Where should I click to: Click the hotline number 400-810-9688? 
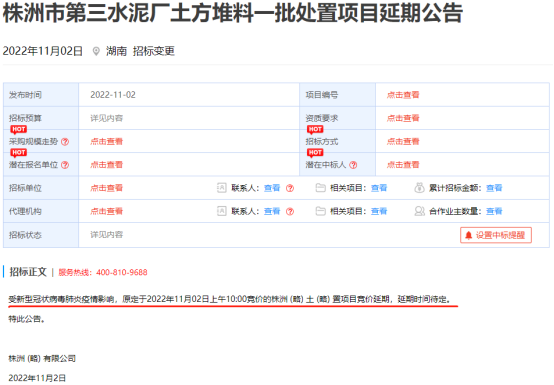[x=122, y=272]
